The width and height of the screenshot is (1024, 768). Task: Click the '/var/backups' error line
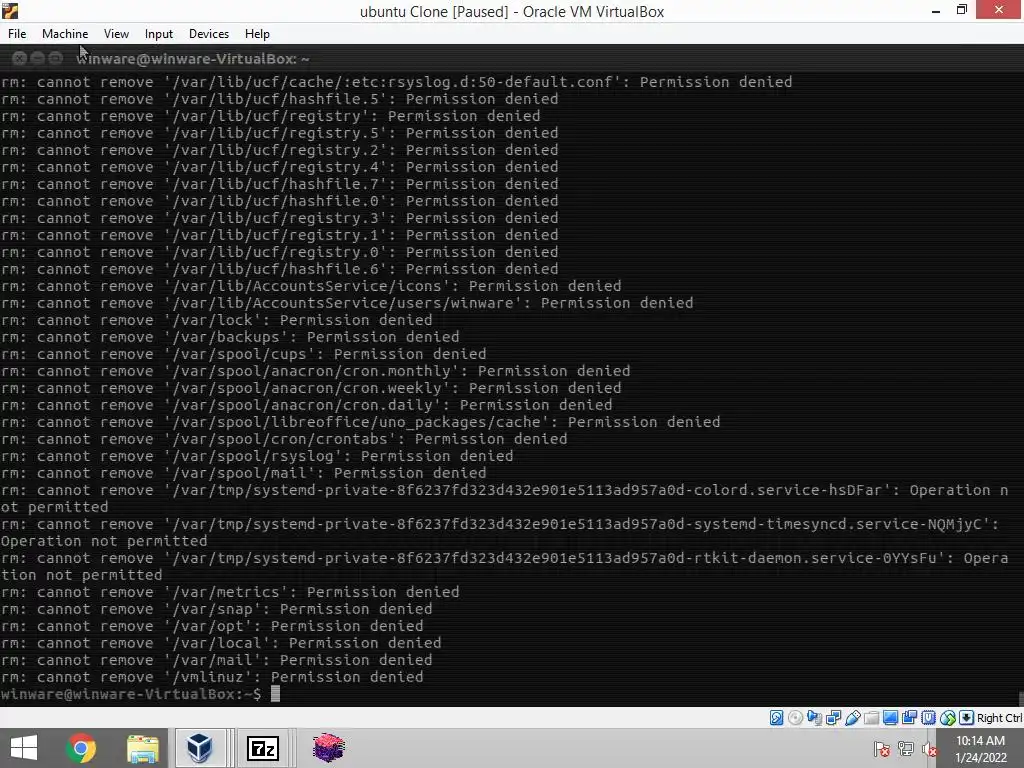[x=230, y=337]
